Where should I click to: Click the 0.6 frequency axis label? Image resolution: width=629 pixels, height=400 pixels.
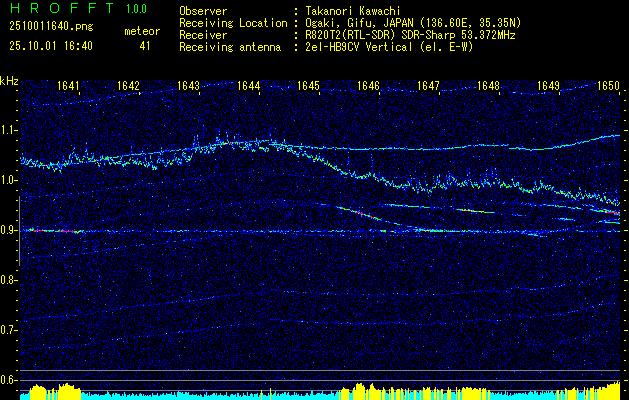tap(9, 380)
